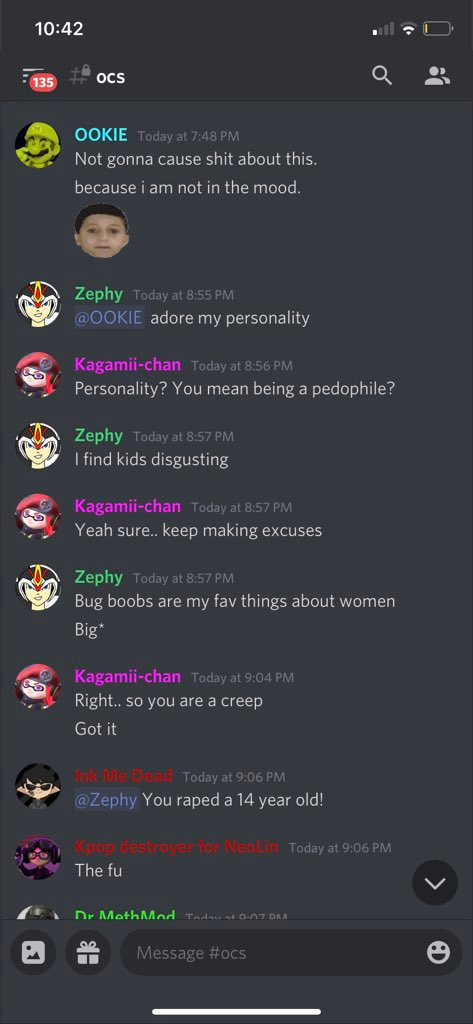Open the username Kpop destroyer for NeoLin
Screen dimensions: 473x1024
pos(176,847)
